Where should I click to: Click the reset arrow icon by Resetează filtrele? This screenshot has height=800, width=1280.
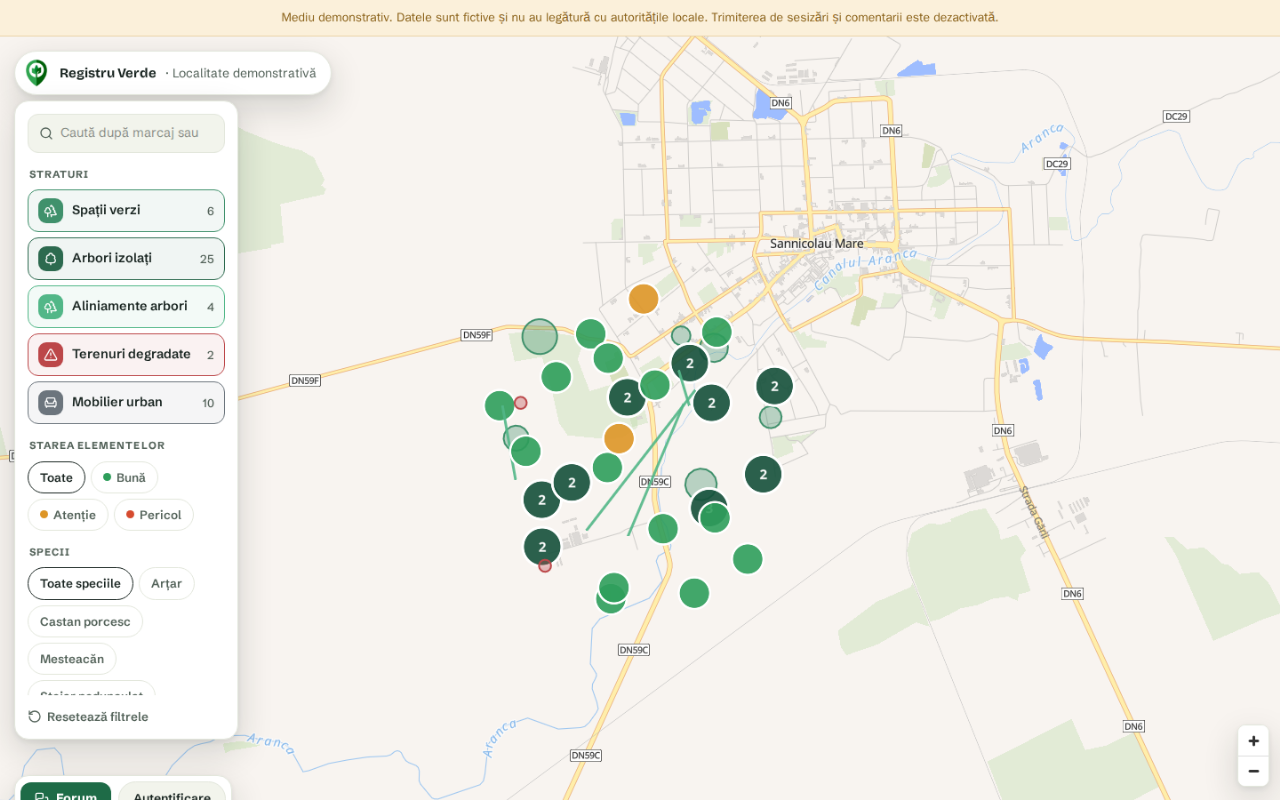click(35, 717)
